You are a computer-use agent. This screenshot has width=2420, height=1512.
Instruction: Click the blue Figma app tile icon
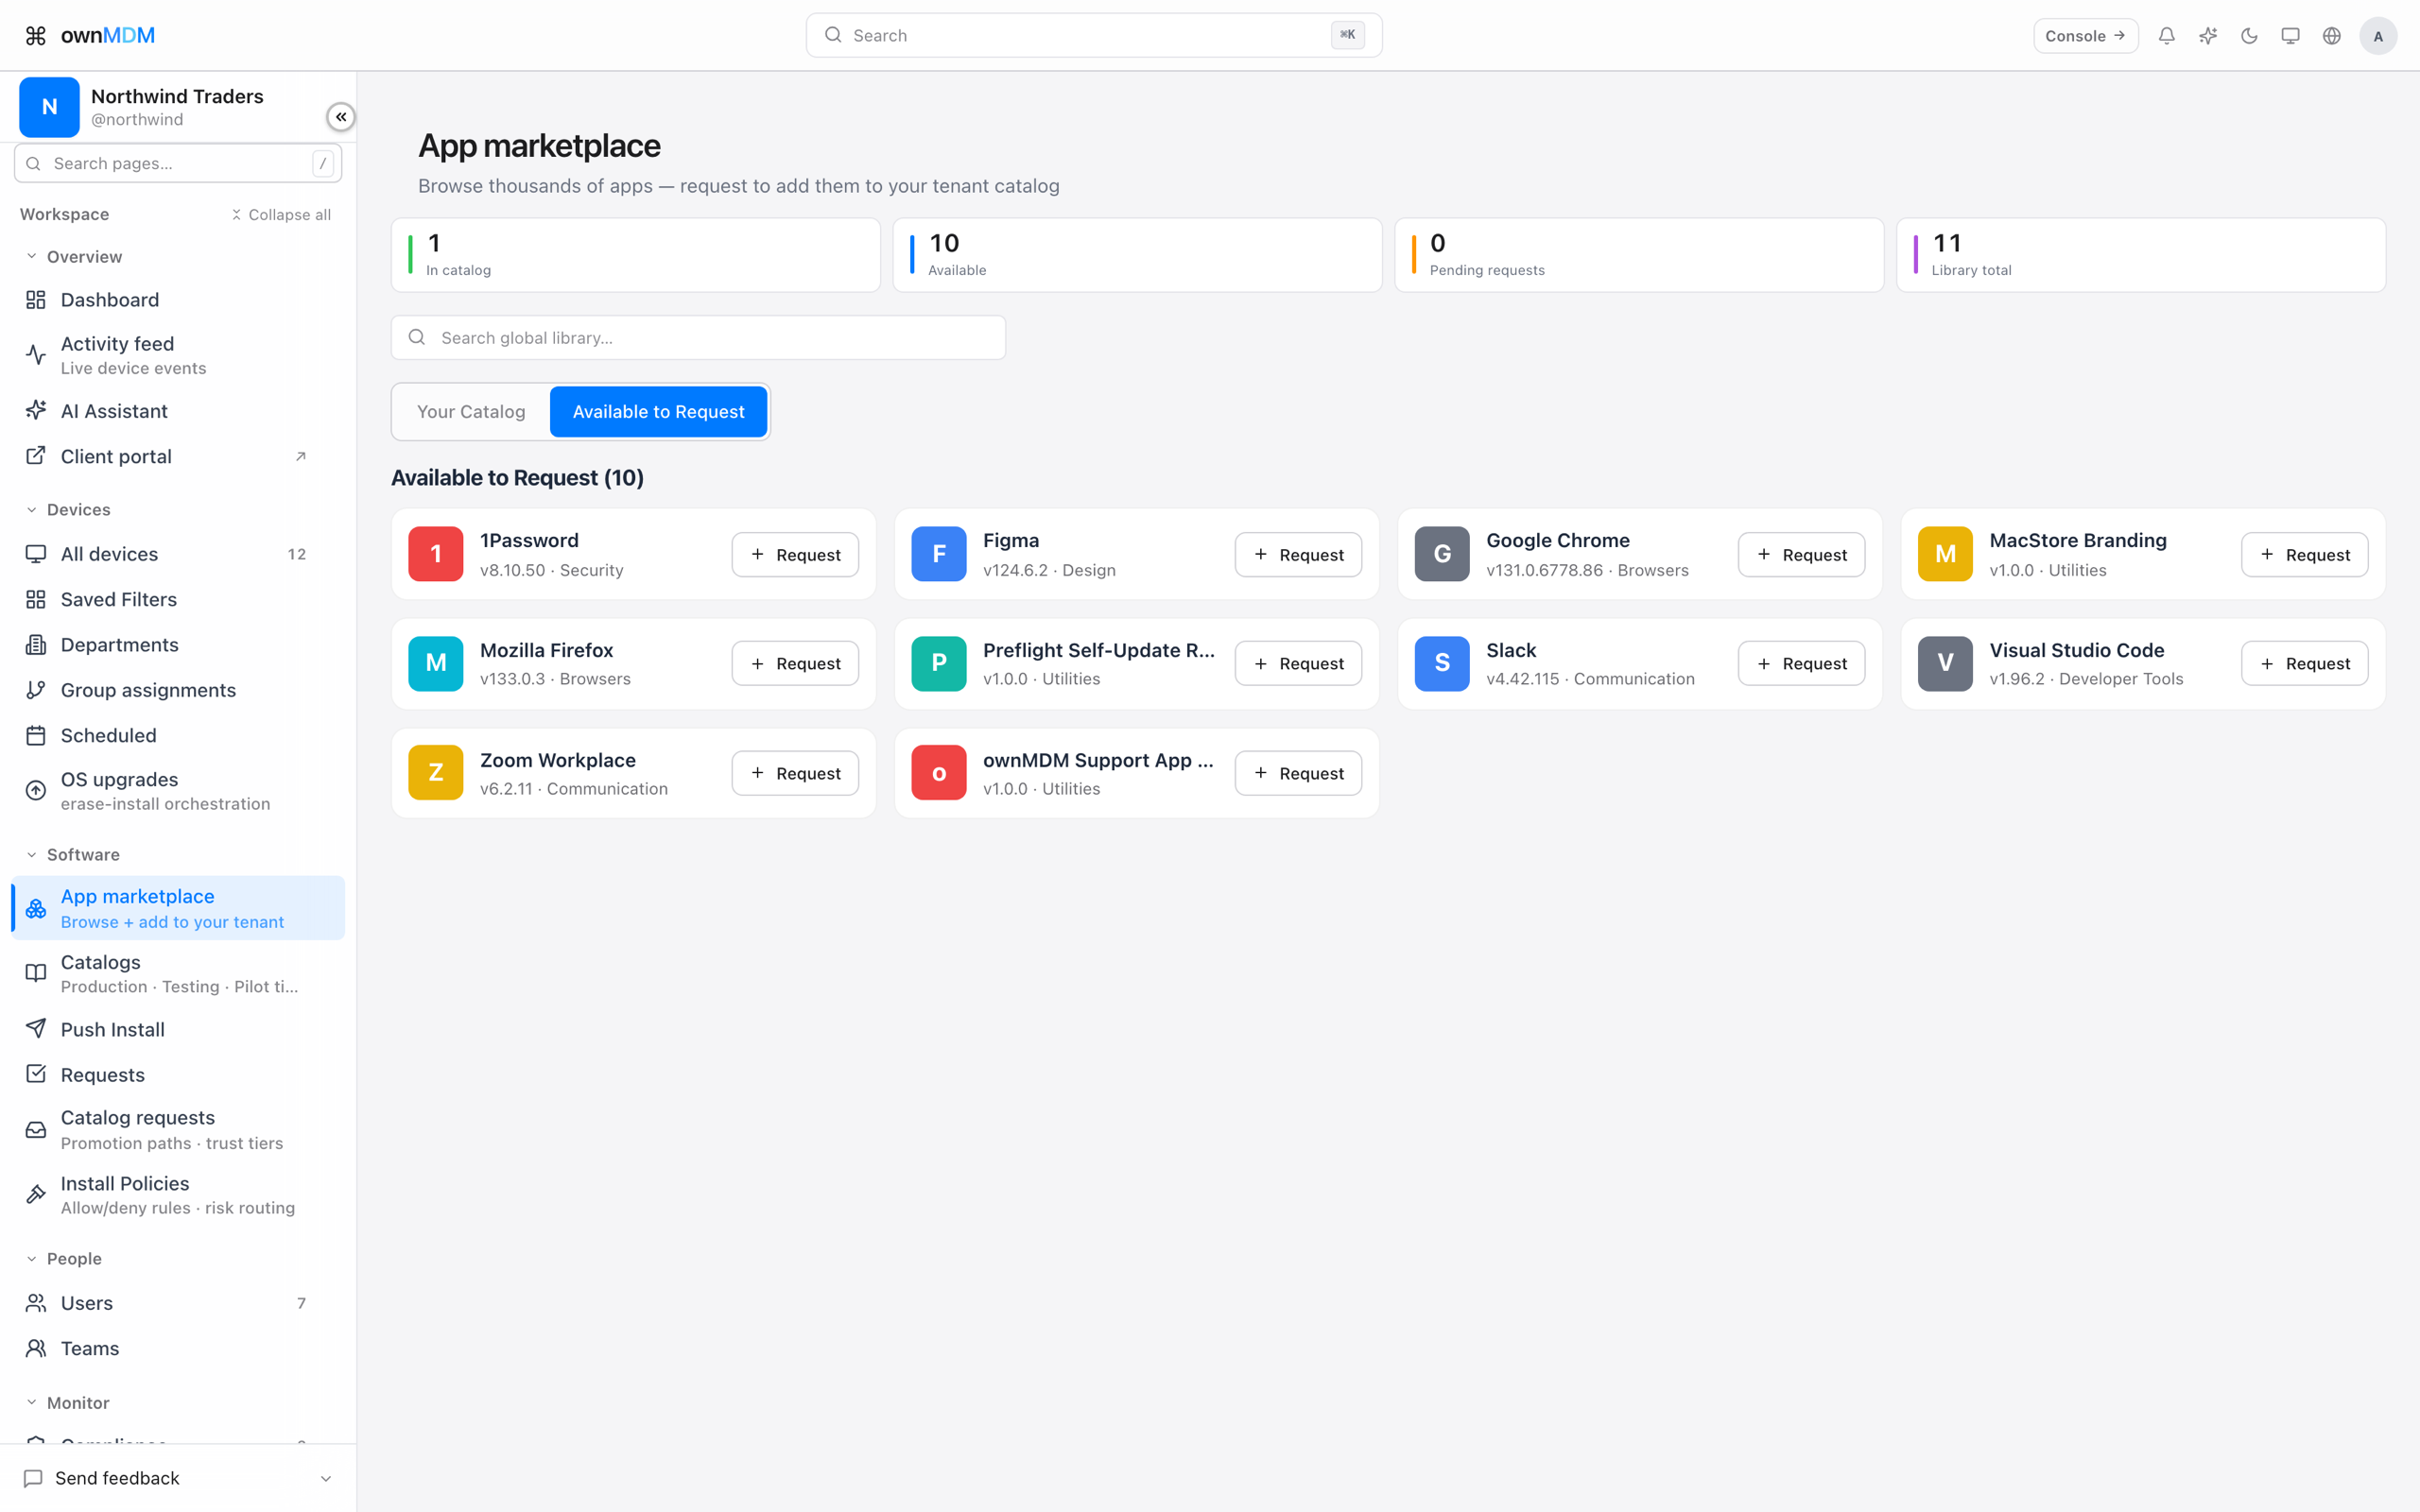click(x=939, y=554)
